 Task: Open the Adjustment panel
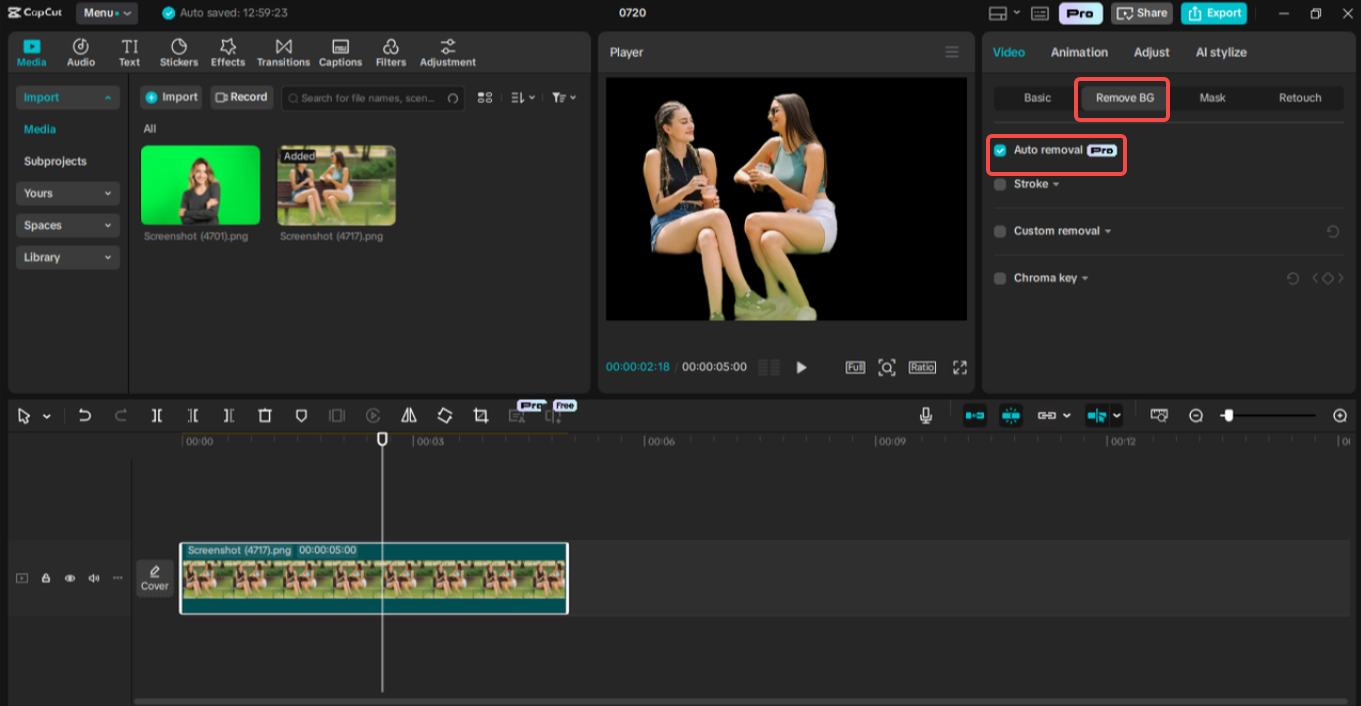pyautogui.click(x=447, y=51)
